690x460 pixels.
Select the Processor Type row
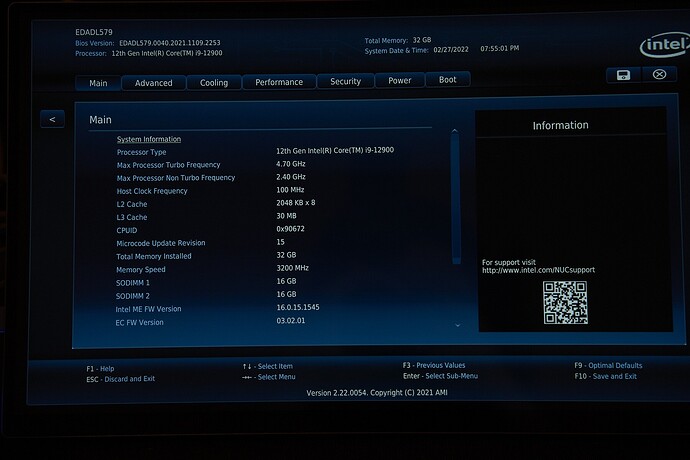pyautogui.click(x=280, y=151)
